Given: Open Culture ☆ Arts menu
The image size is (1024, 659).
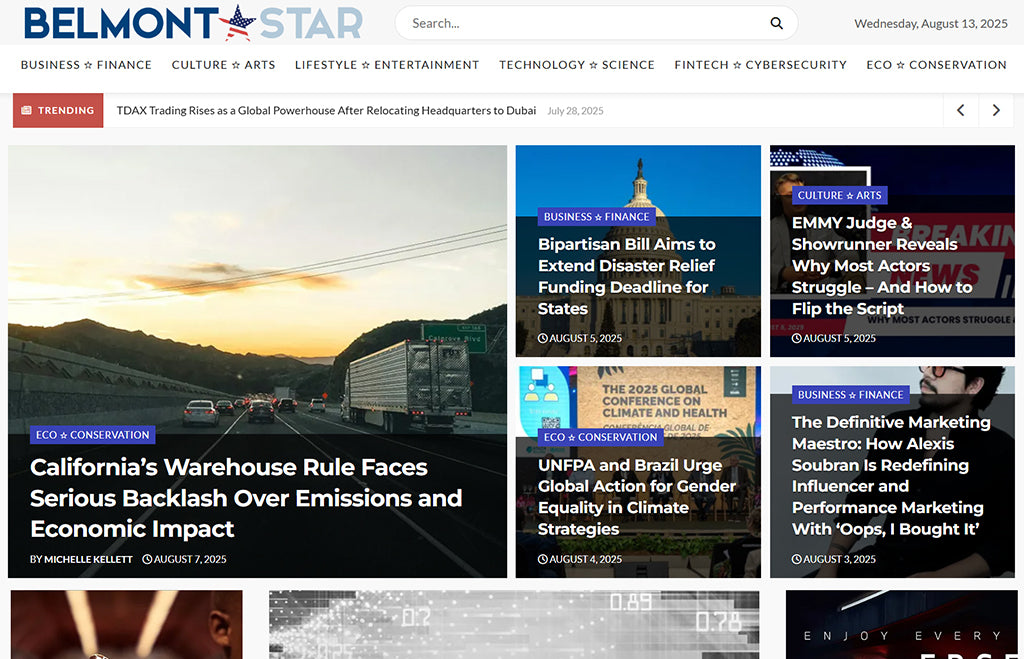Looking at the screenshot, I should coord(223,65).
